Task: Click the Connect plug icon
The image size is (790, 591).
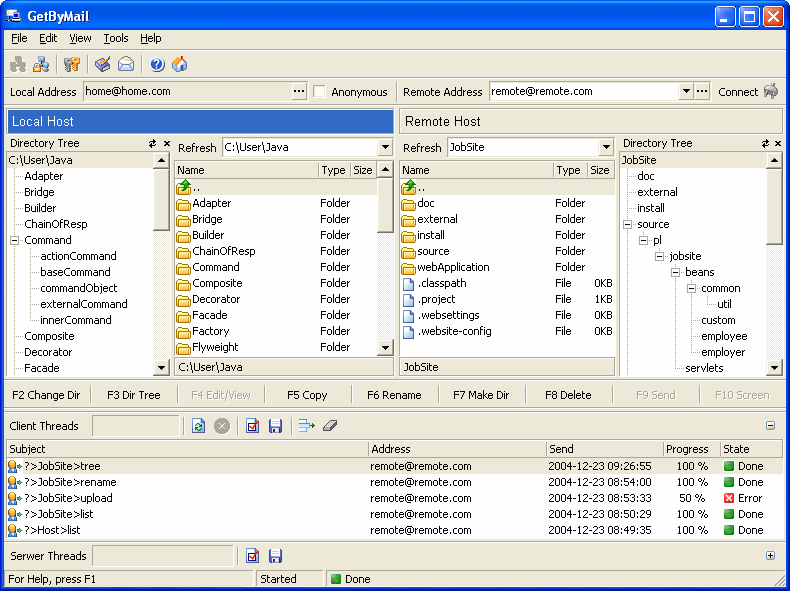Action: 771,91
